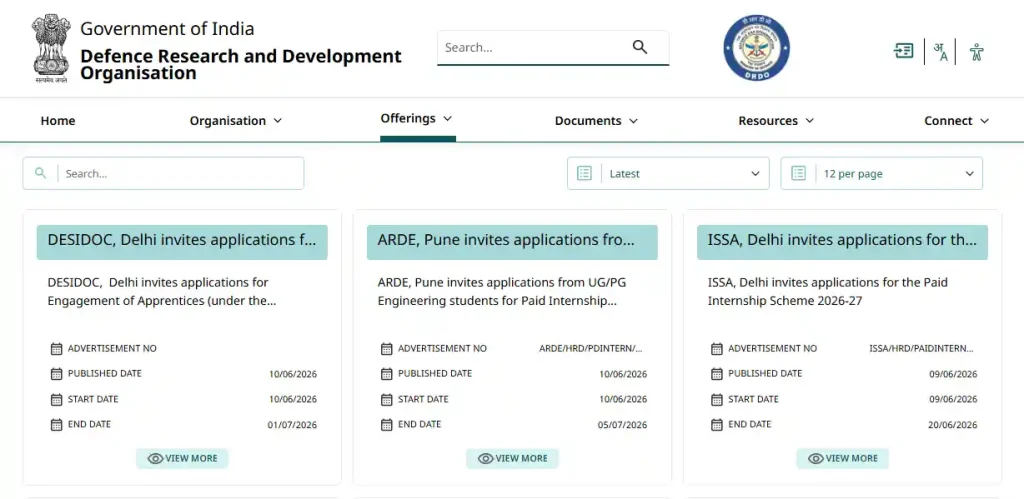Screen dimensions: 1024x499
Task: Open the 12 per page dropdown
Action: 882,174
